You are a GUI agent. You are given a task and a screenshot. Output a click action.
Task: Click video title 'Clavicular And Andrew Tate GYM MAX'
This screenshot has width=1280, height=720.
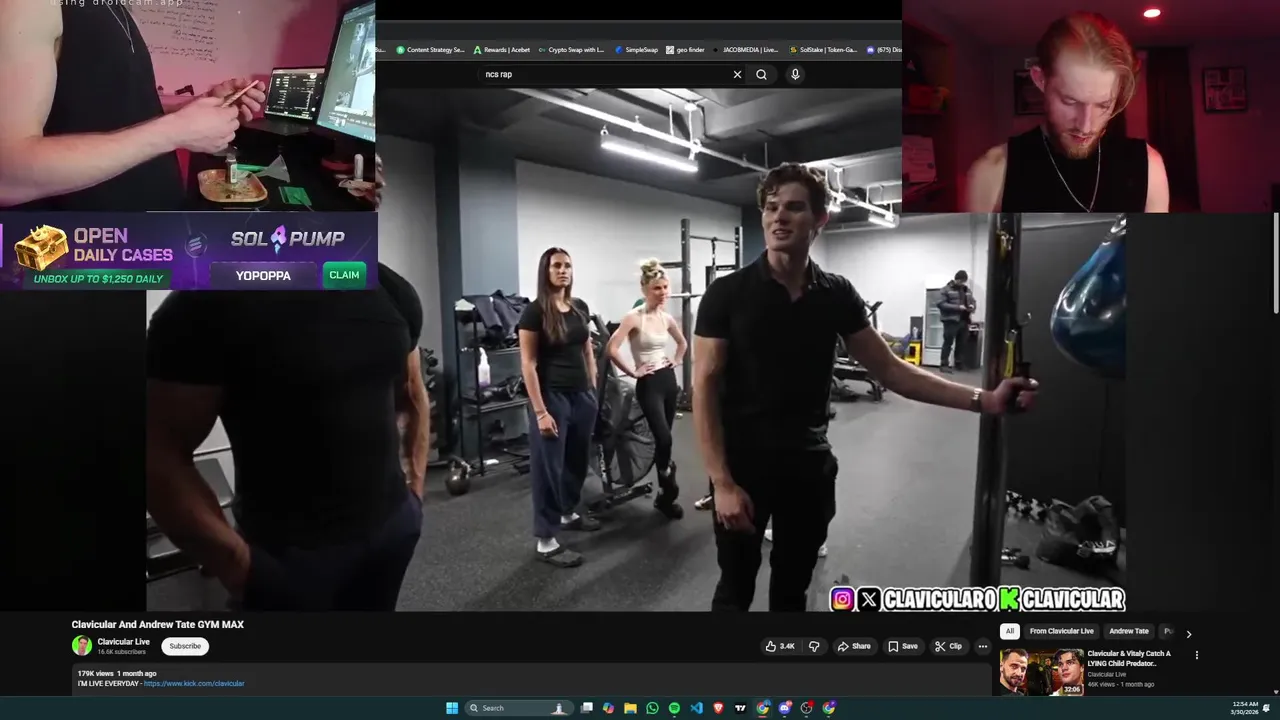click(158, 624)
